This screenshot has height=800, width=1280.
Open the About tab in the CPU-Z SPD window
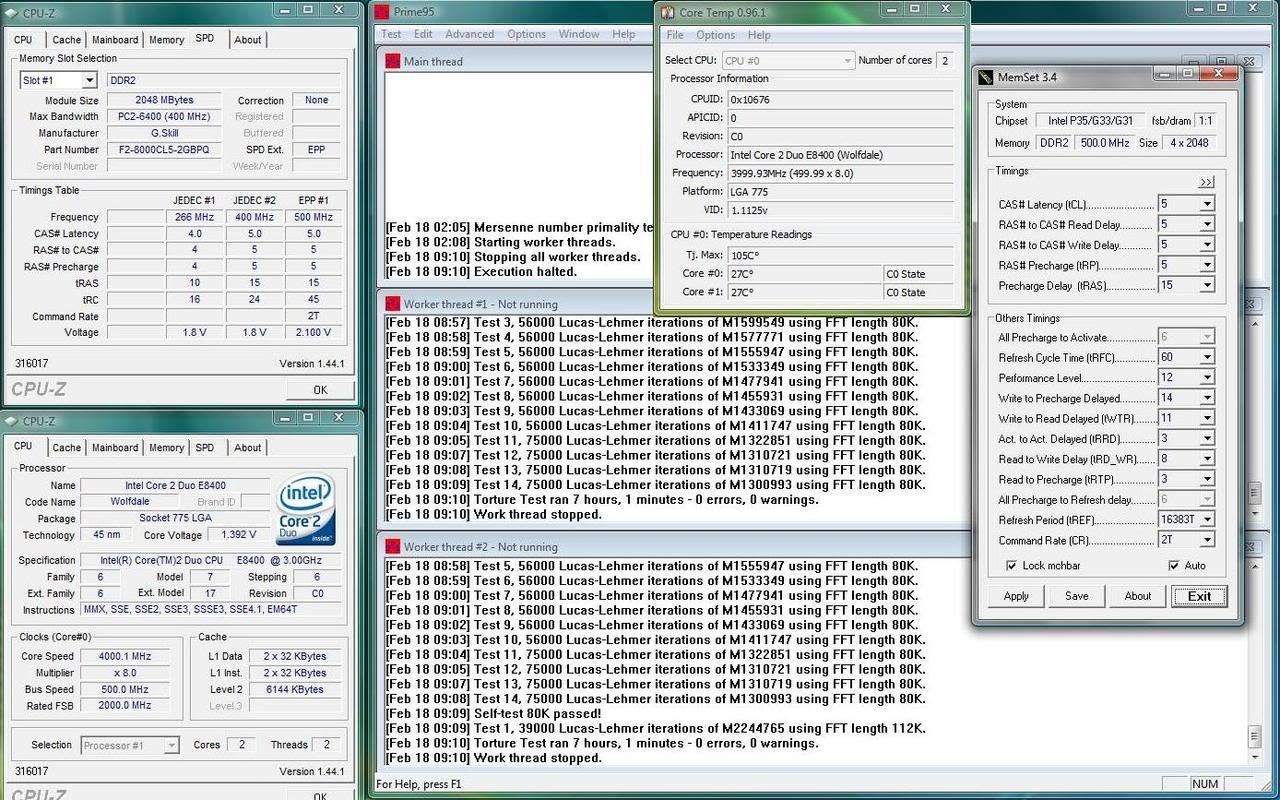point(248,40)
